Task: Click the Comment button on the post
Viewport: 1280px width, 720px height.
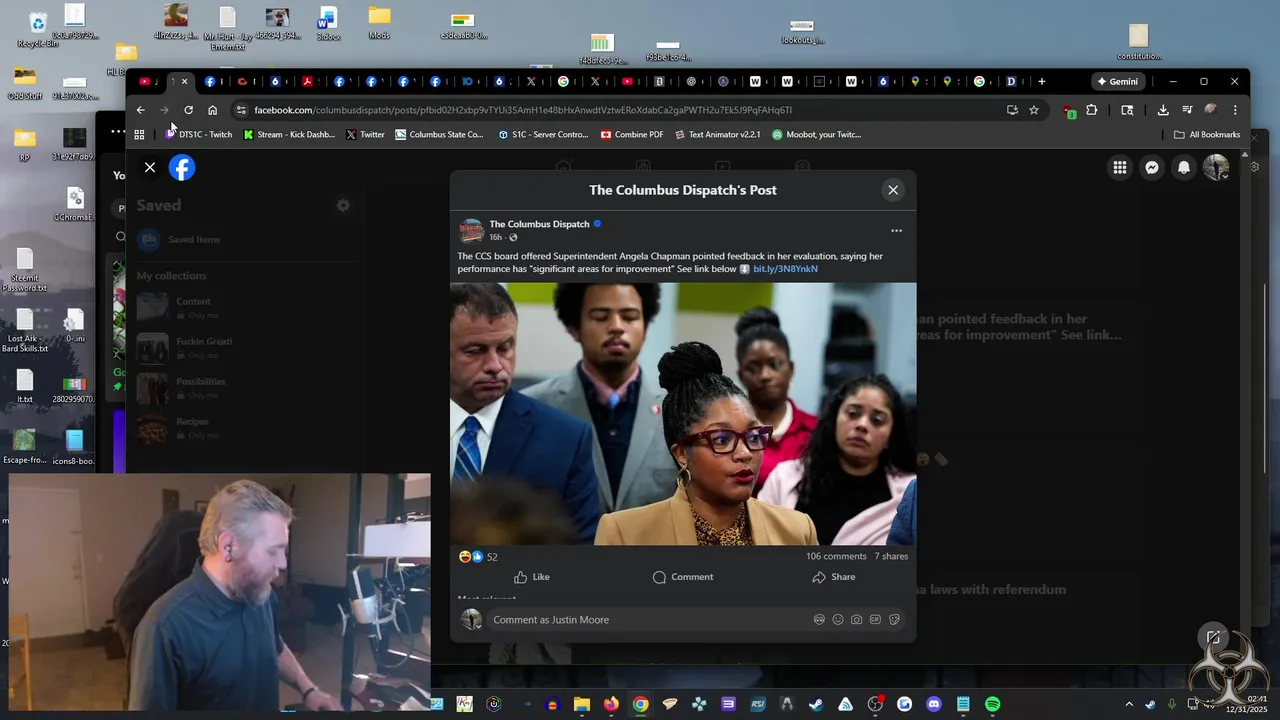Action: tap(683, 577)
